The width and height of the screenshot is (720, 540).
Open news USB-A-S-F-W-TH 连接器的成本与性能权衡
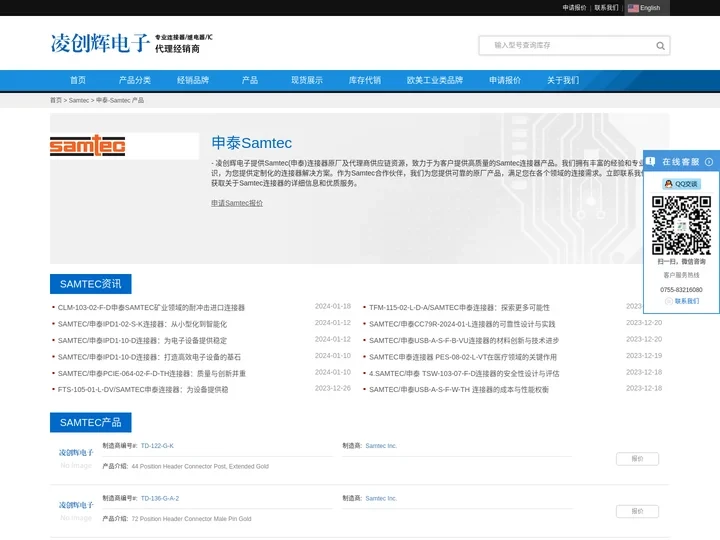459,390
